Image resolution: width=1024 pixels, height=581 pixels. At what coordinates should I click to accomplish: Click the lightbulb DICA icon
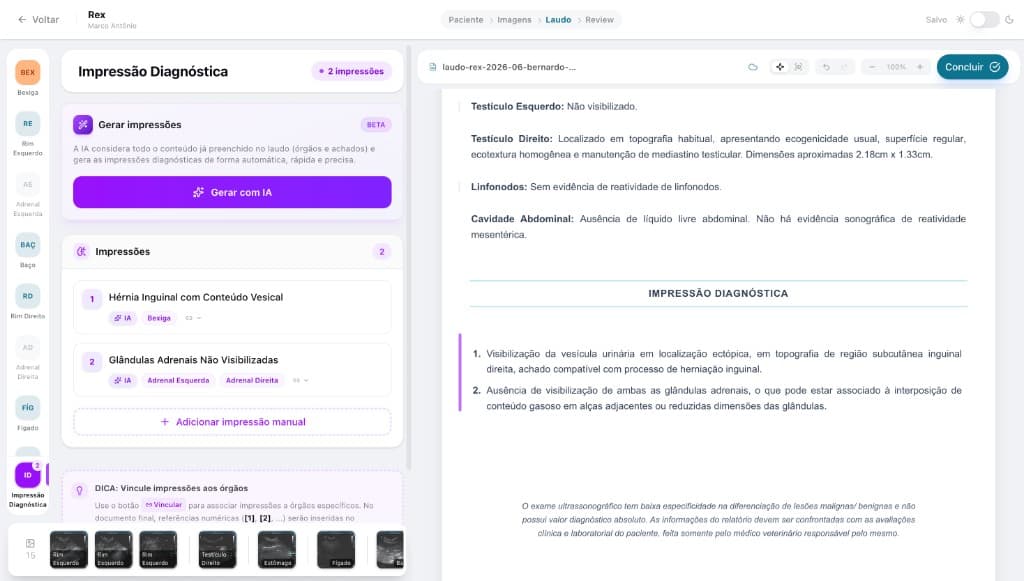tap(80, 490)
